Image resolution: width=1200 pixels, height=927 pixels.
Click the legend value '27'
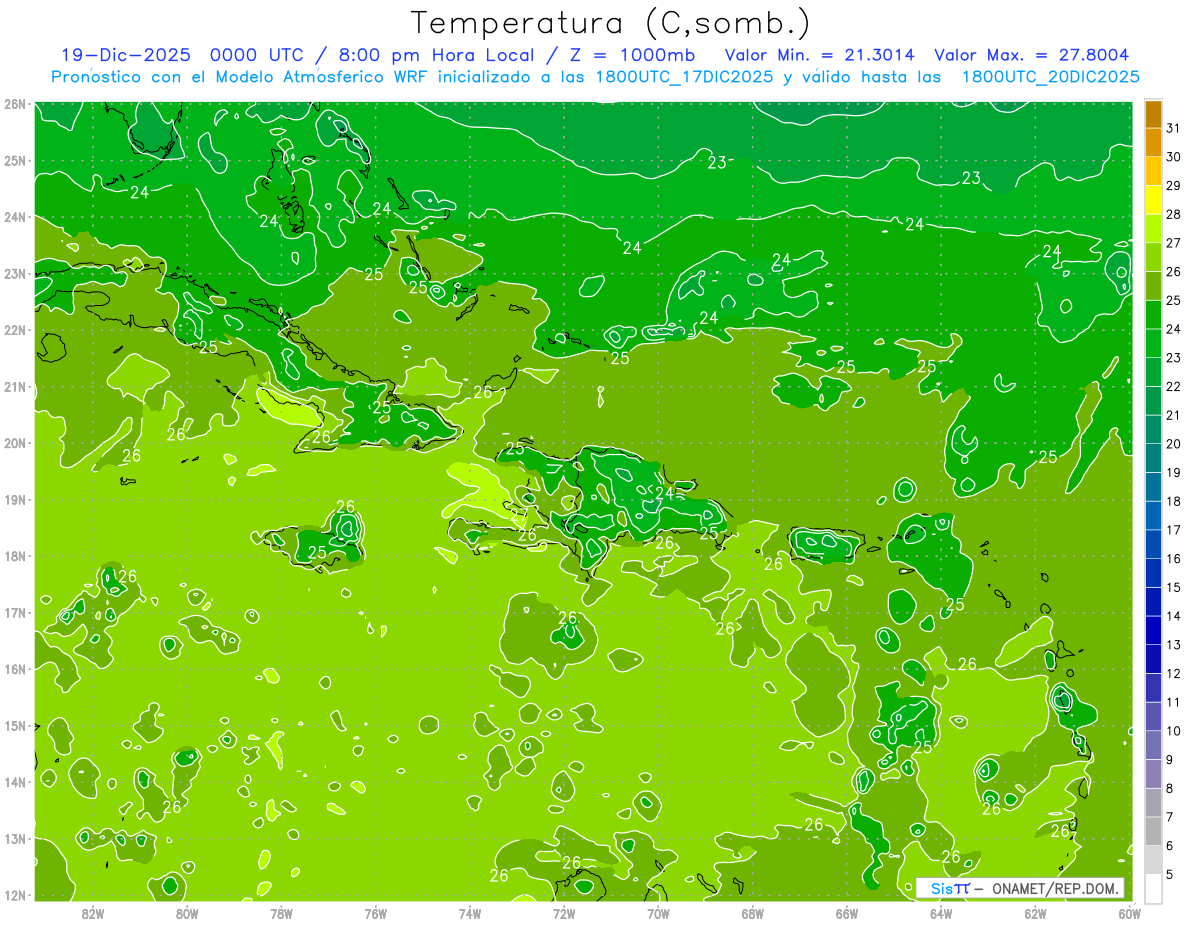pyautogui.click(x=1174, y=243)
